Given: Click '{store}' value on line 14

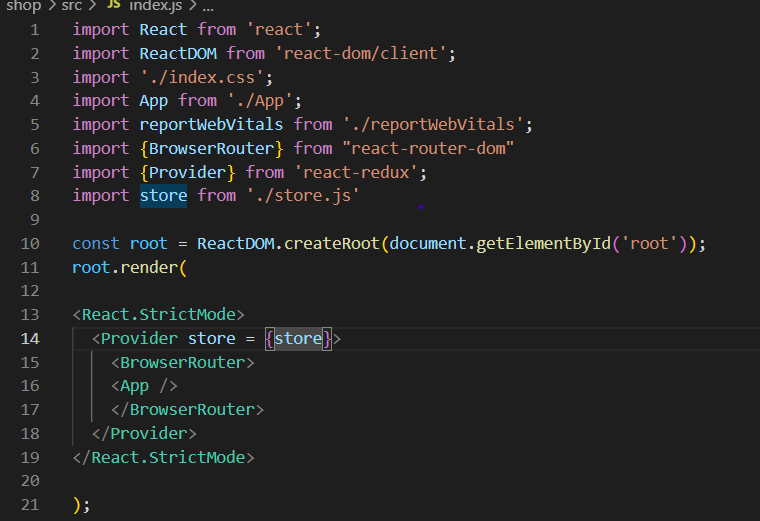Looking at the screenshot, I should coord(298,339).
